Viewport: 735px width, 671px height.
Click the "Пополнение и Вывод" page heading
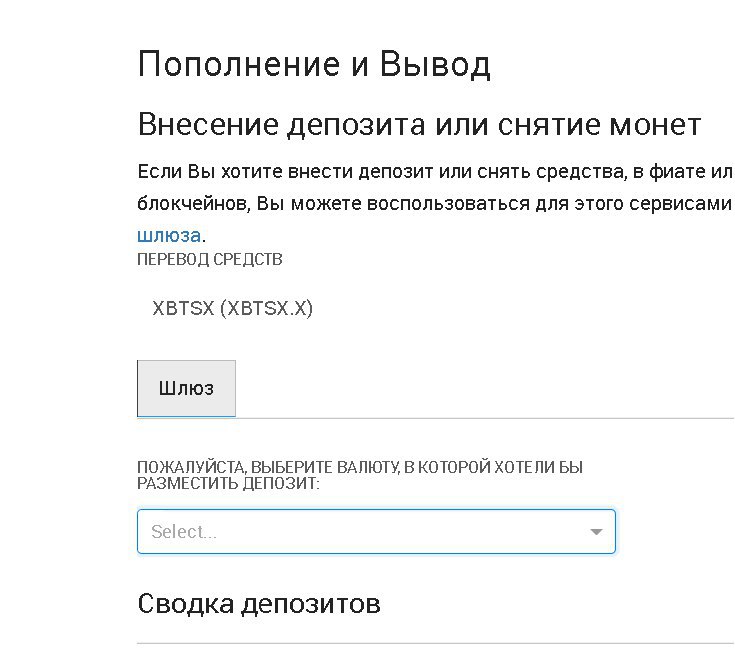point(314,64)
